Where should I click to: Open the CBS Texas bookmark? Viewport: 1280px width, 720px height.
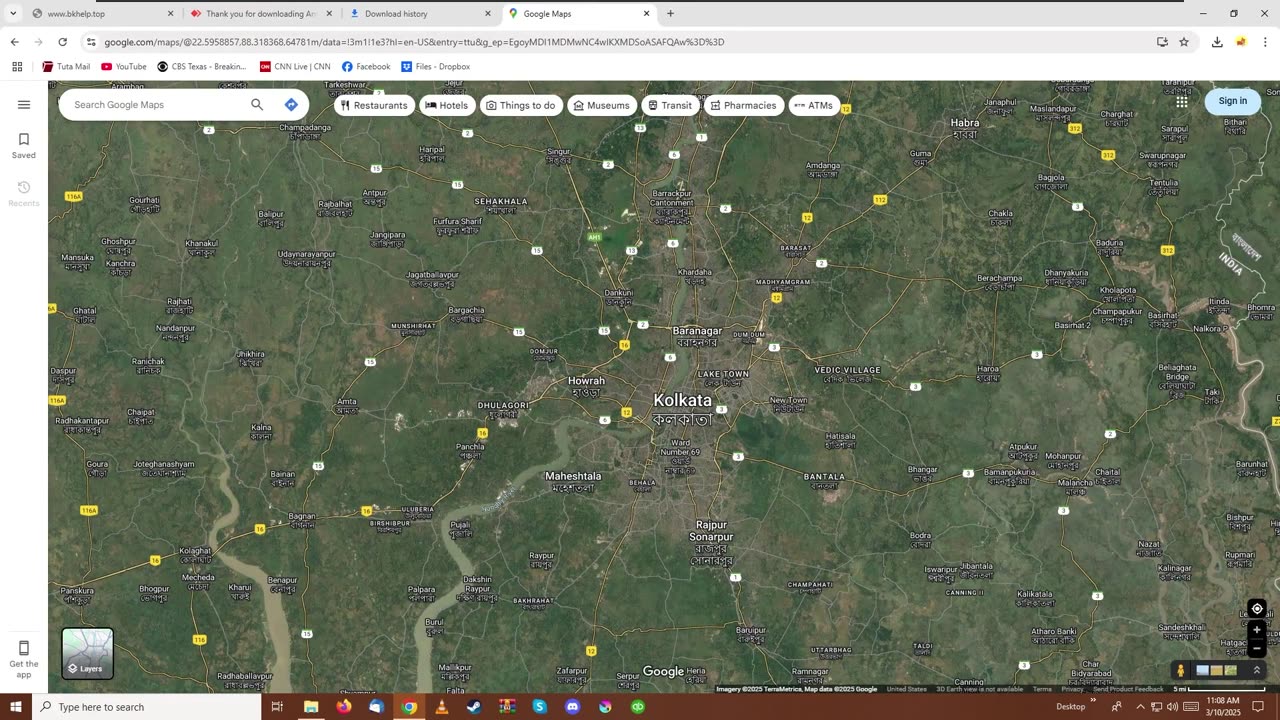(x=202, y=67)
